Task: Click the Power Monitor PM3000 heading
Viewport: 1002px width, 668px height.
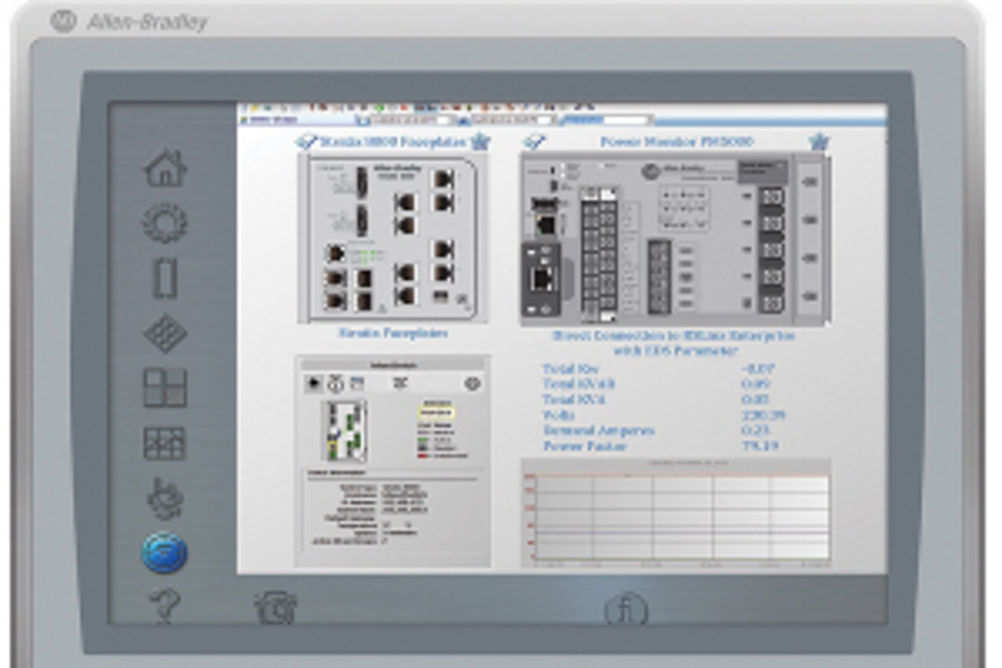Action: point(677,141)
